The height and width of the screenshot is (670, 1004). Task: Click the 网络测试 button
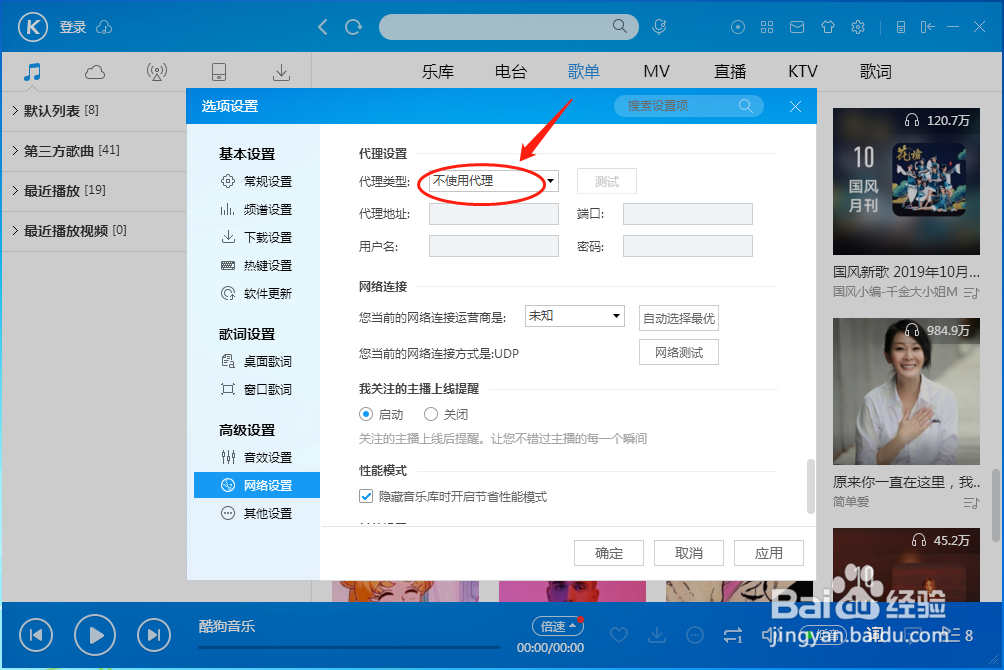tap(678, 352)
